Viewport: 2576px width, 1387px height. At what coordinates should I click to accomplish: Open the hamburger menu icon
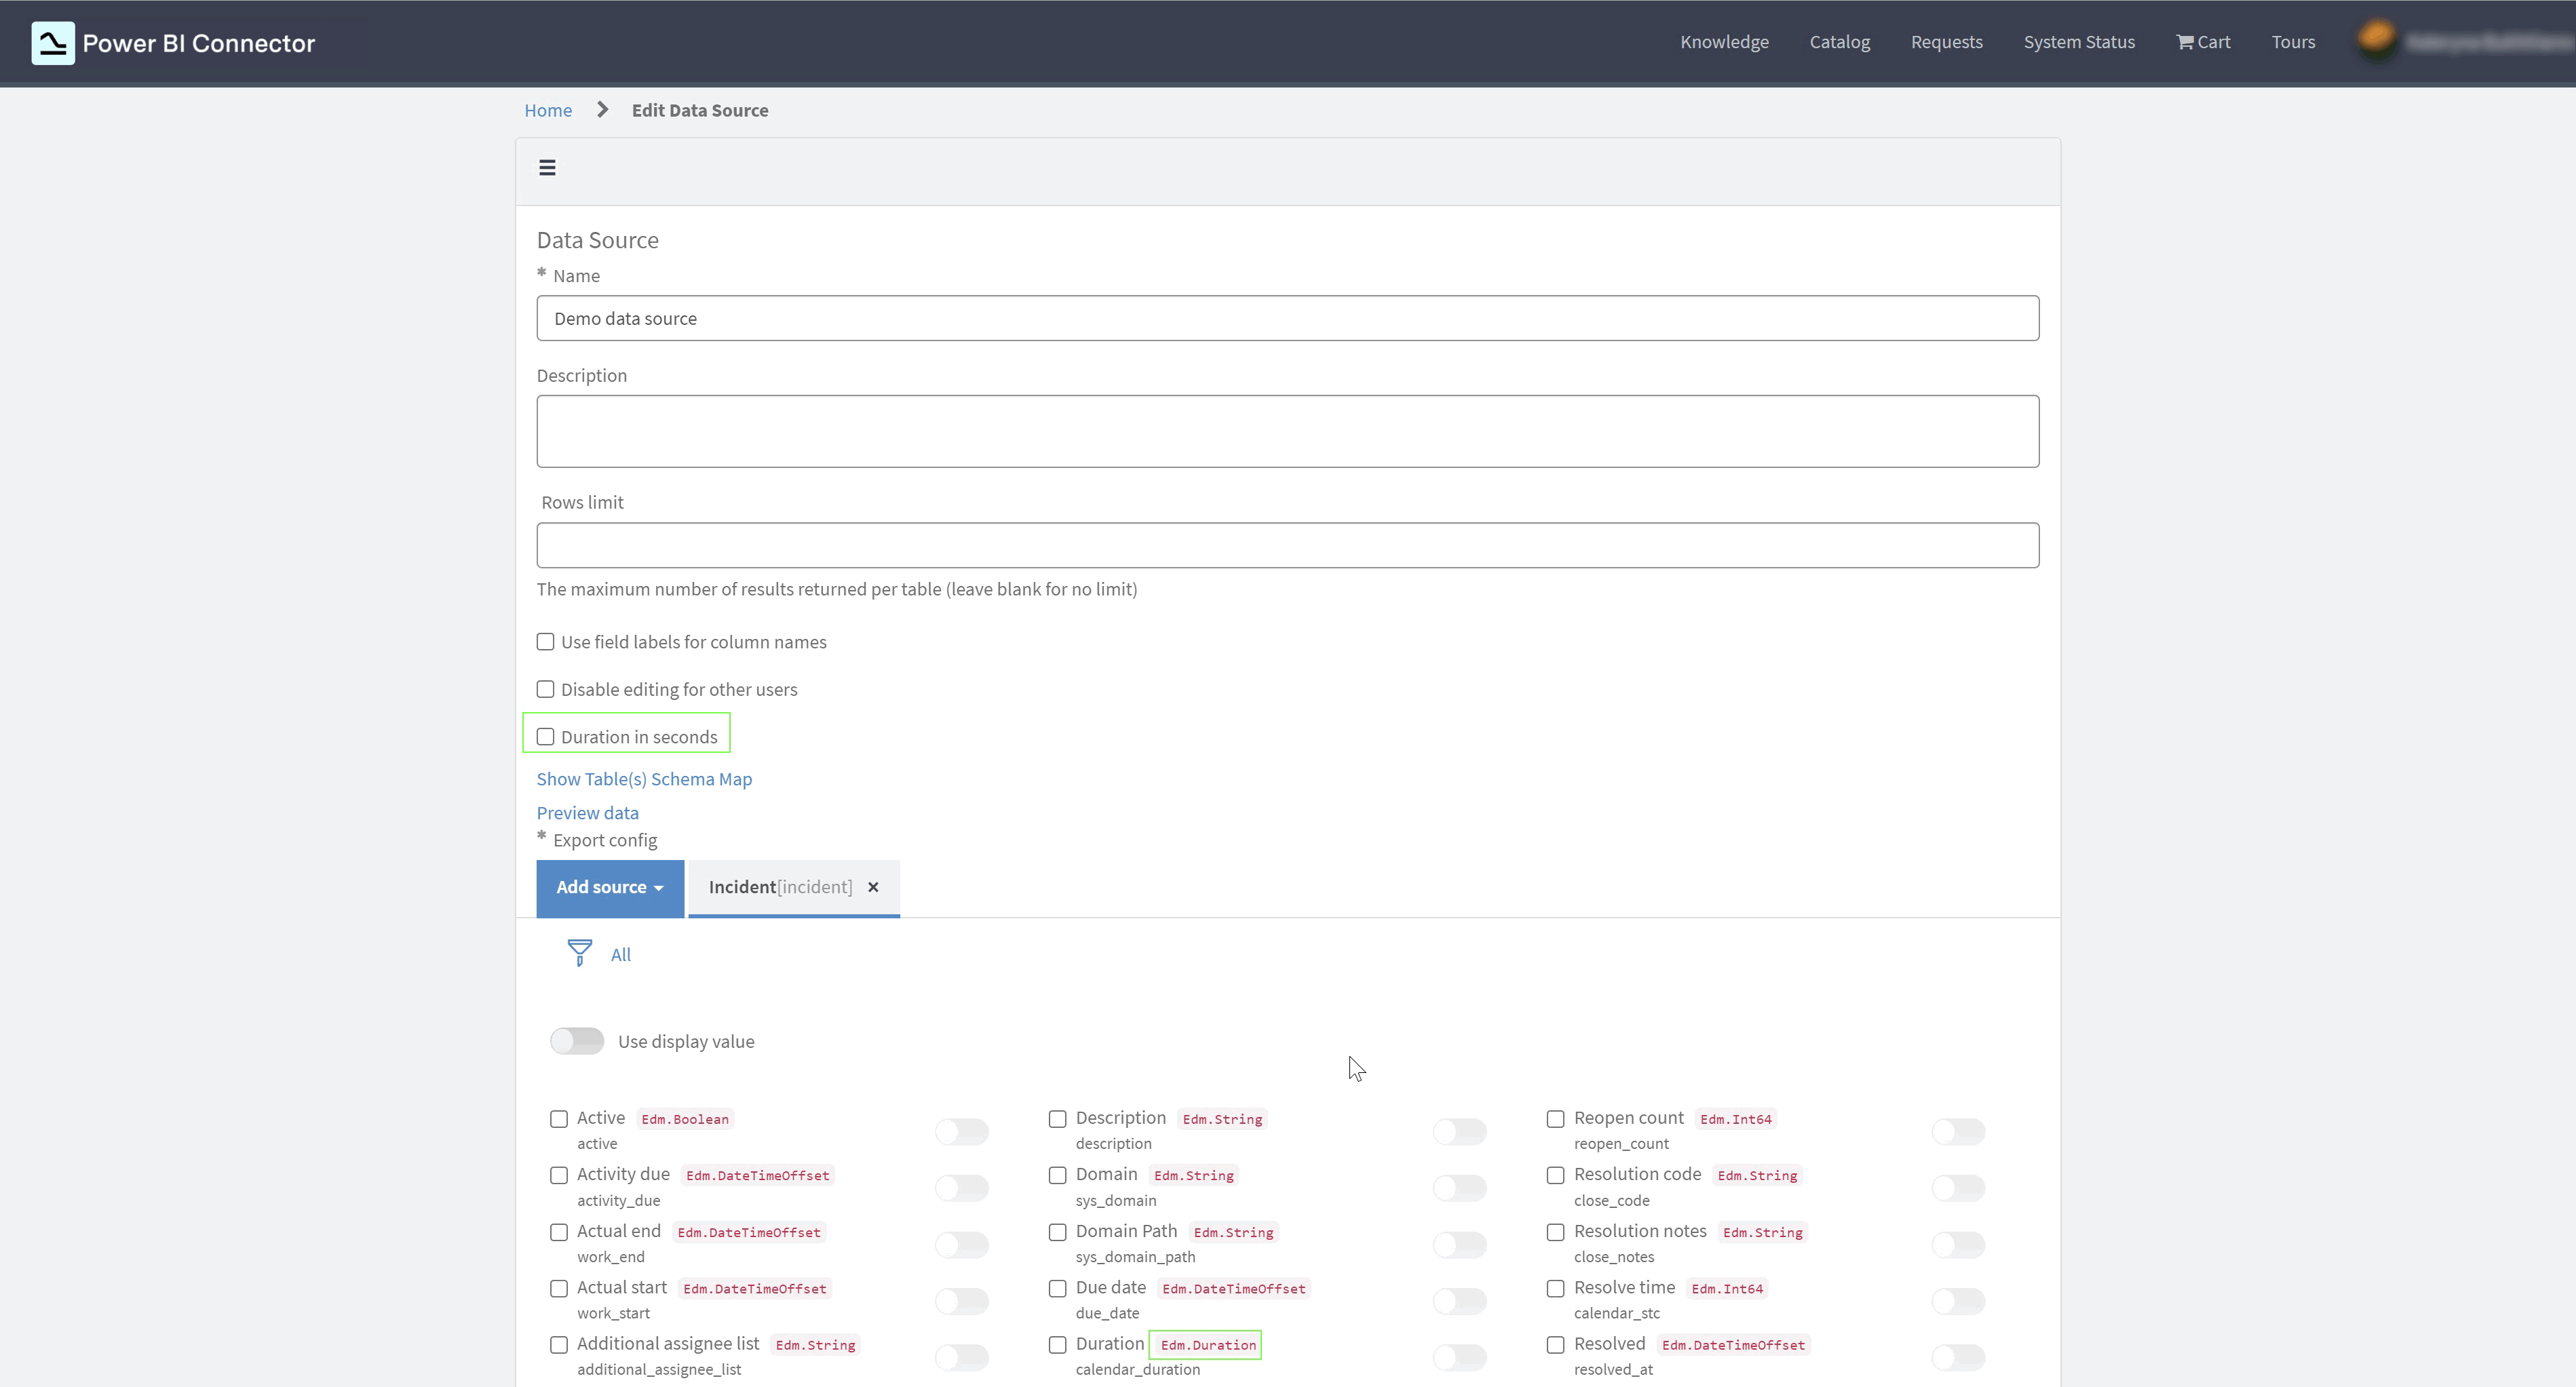point(547,168)
